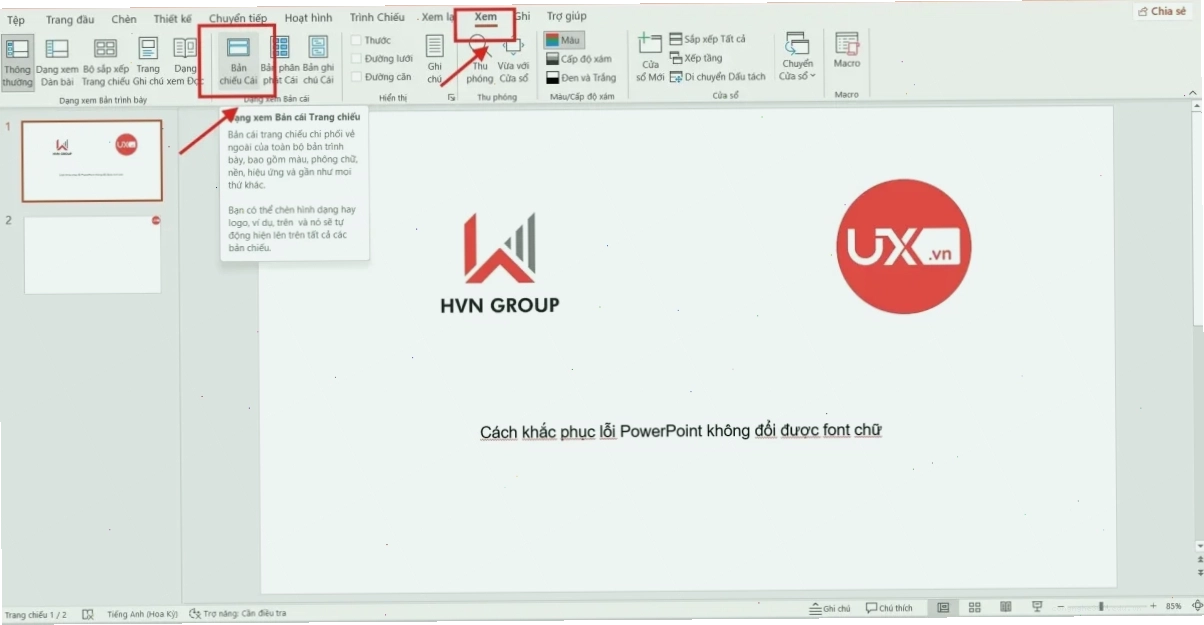Open Bản ghi chú Cái notes master
The height and width of the screenshot is (625, 1204).
coord(318,62)
